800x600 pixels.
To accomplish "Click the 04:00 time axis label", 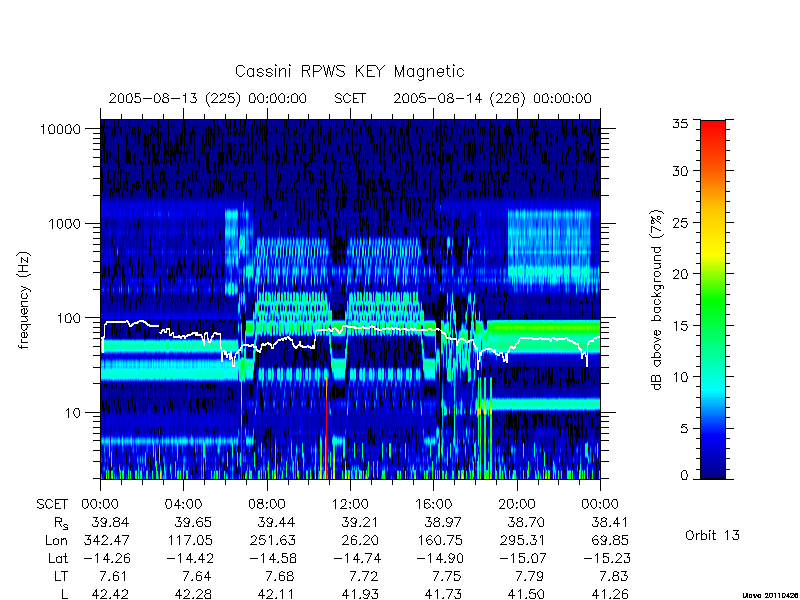I will 183,505.
